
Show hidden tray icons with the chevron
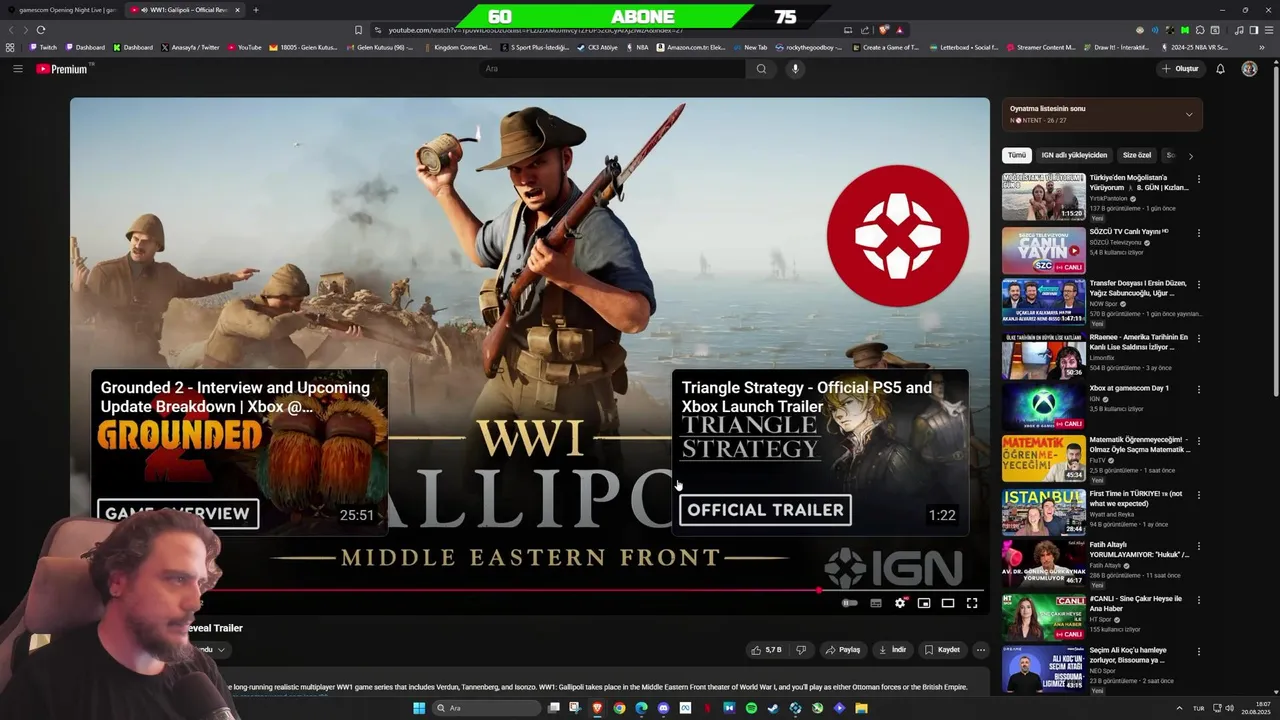[1179, 708]
